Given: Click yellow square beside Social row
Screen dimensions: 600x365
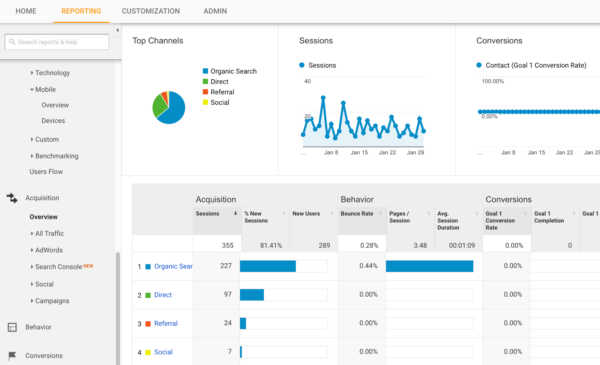Looking at the screenshot, I should (148, 352).
